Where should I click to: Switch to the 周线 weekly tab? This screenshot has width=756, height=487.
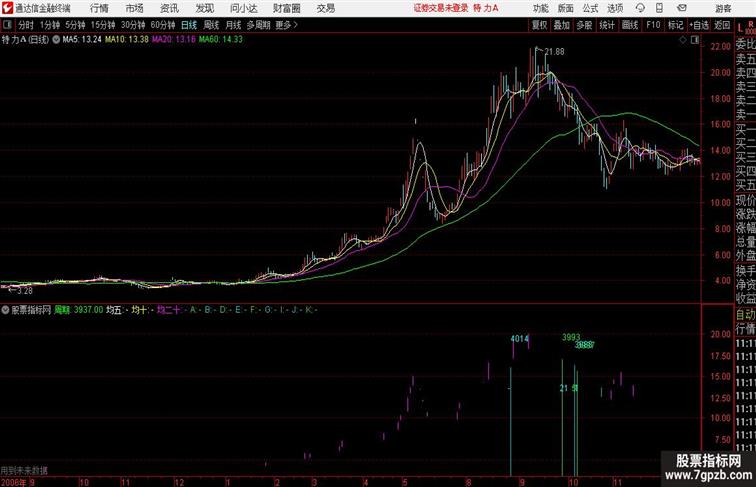[211, 25]
